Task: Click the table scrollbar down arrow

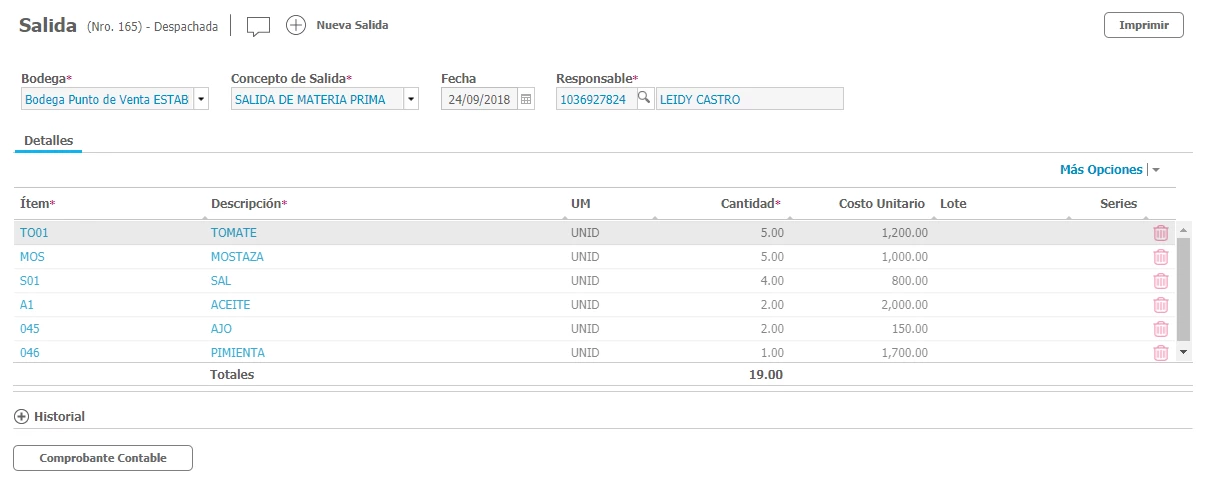Action: click(1184, 352)
